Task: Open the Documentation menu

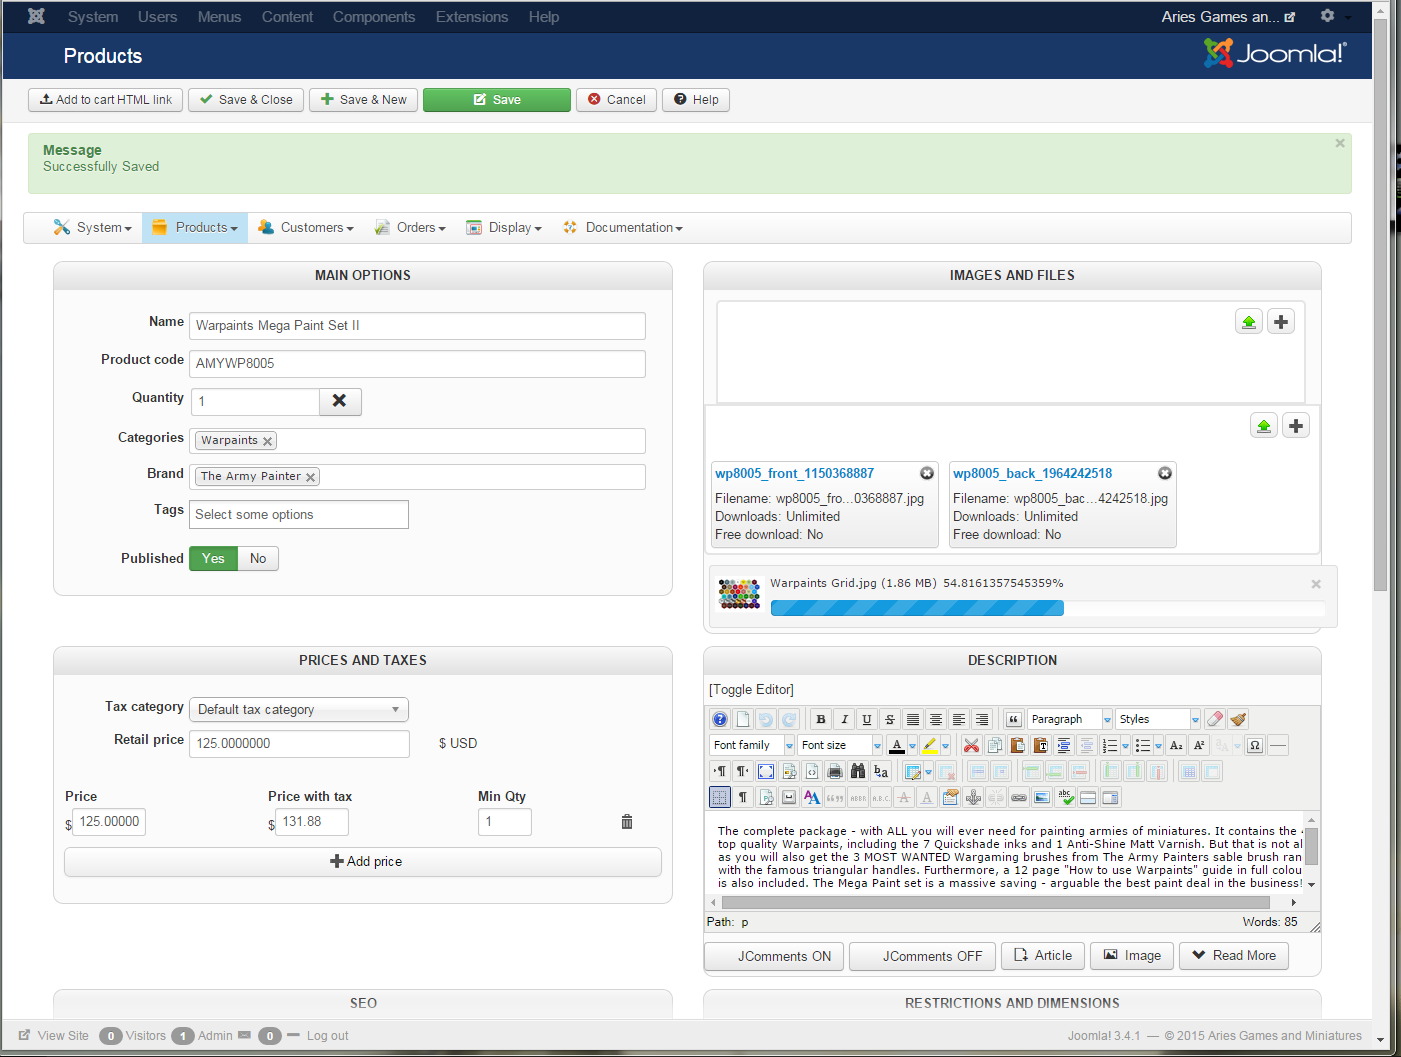Action: tap(623, 228)
